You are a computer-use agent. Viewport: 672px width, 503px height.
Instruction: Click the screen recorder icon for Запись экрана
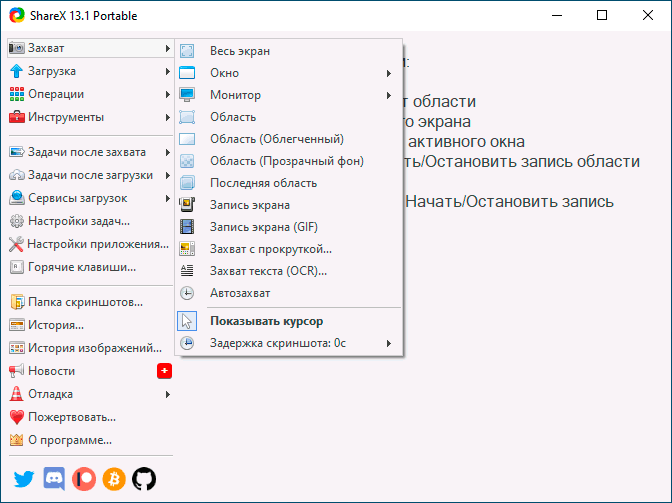187,205
